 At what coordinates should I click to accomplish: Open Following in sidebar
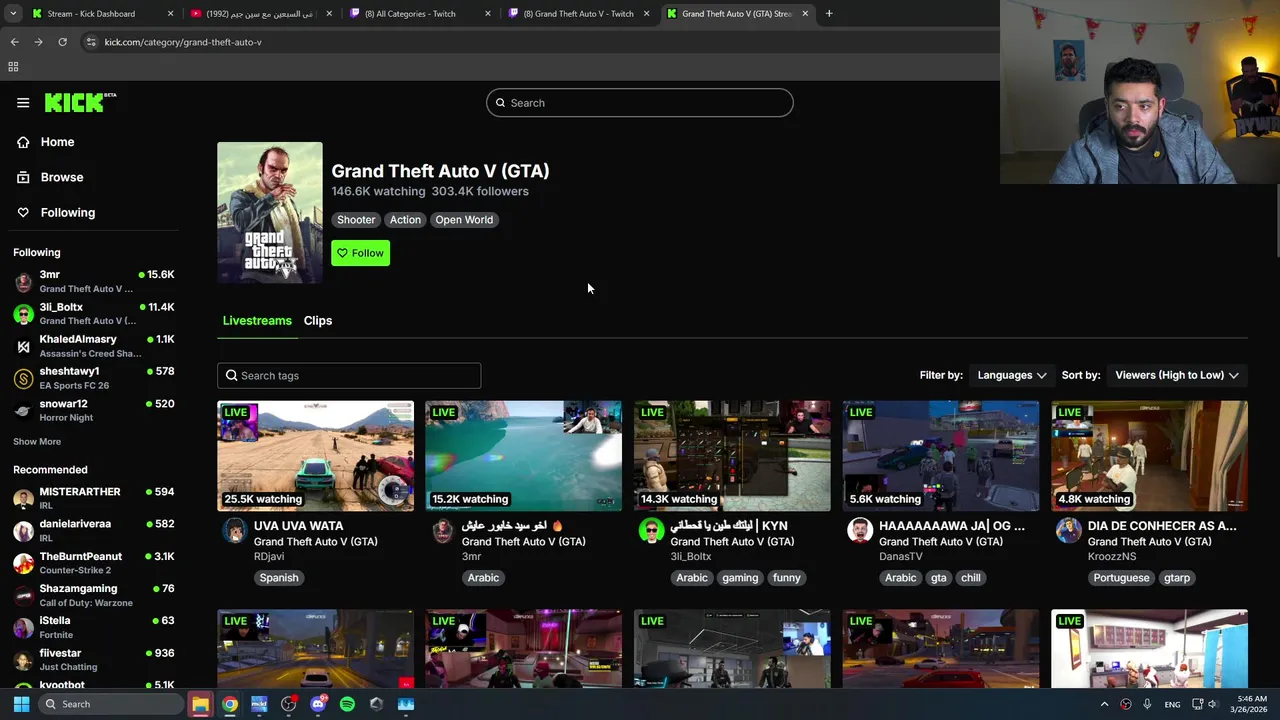point(67,212)
